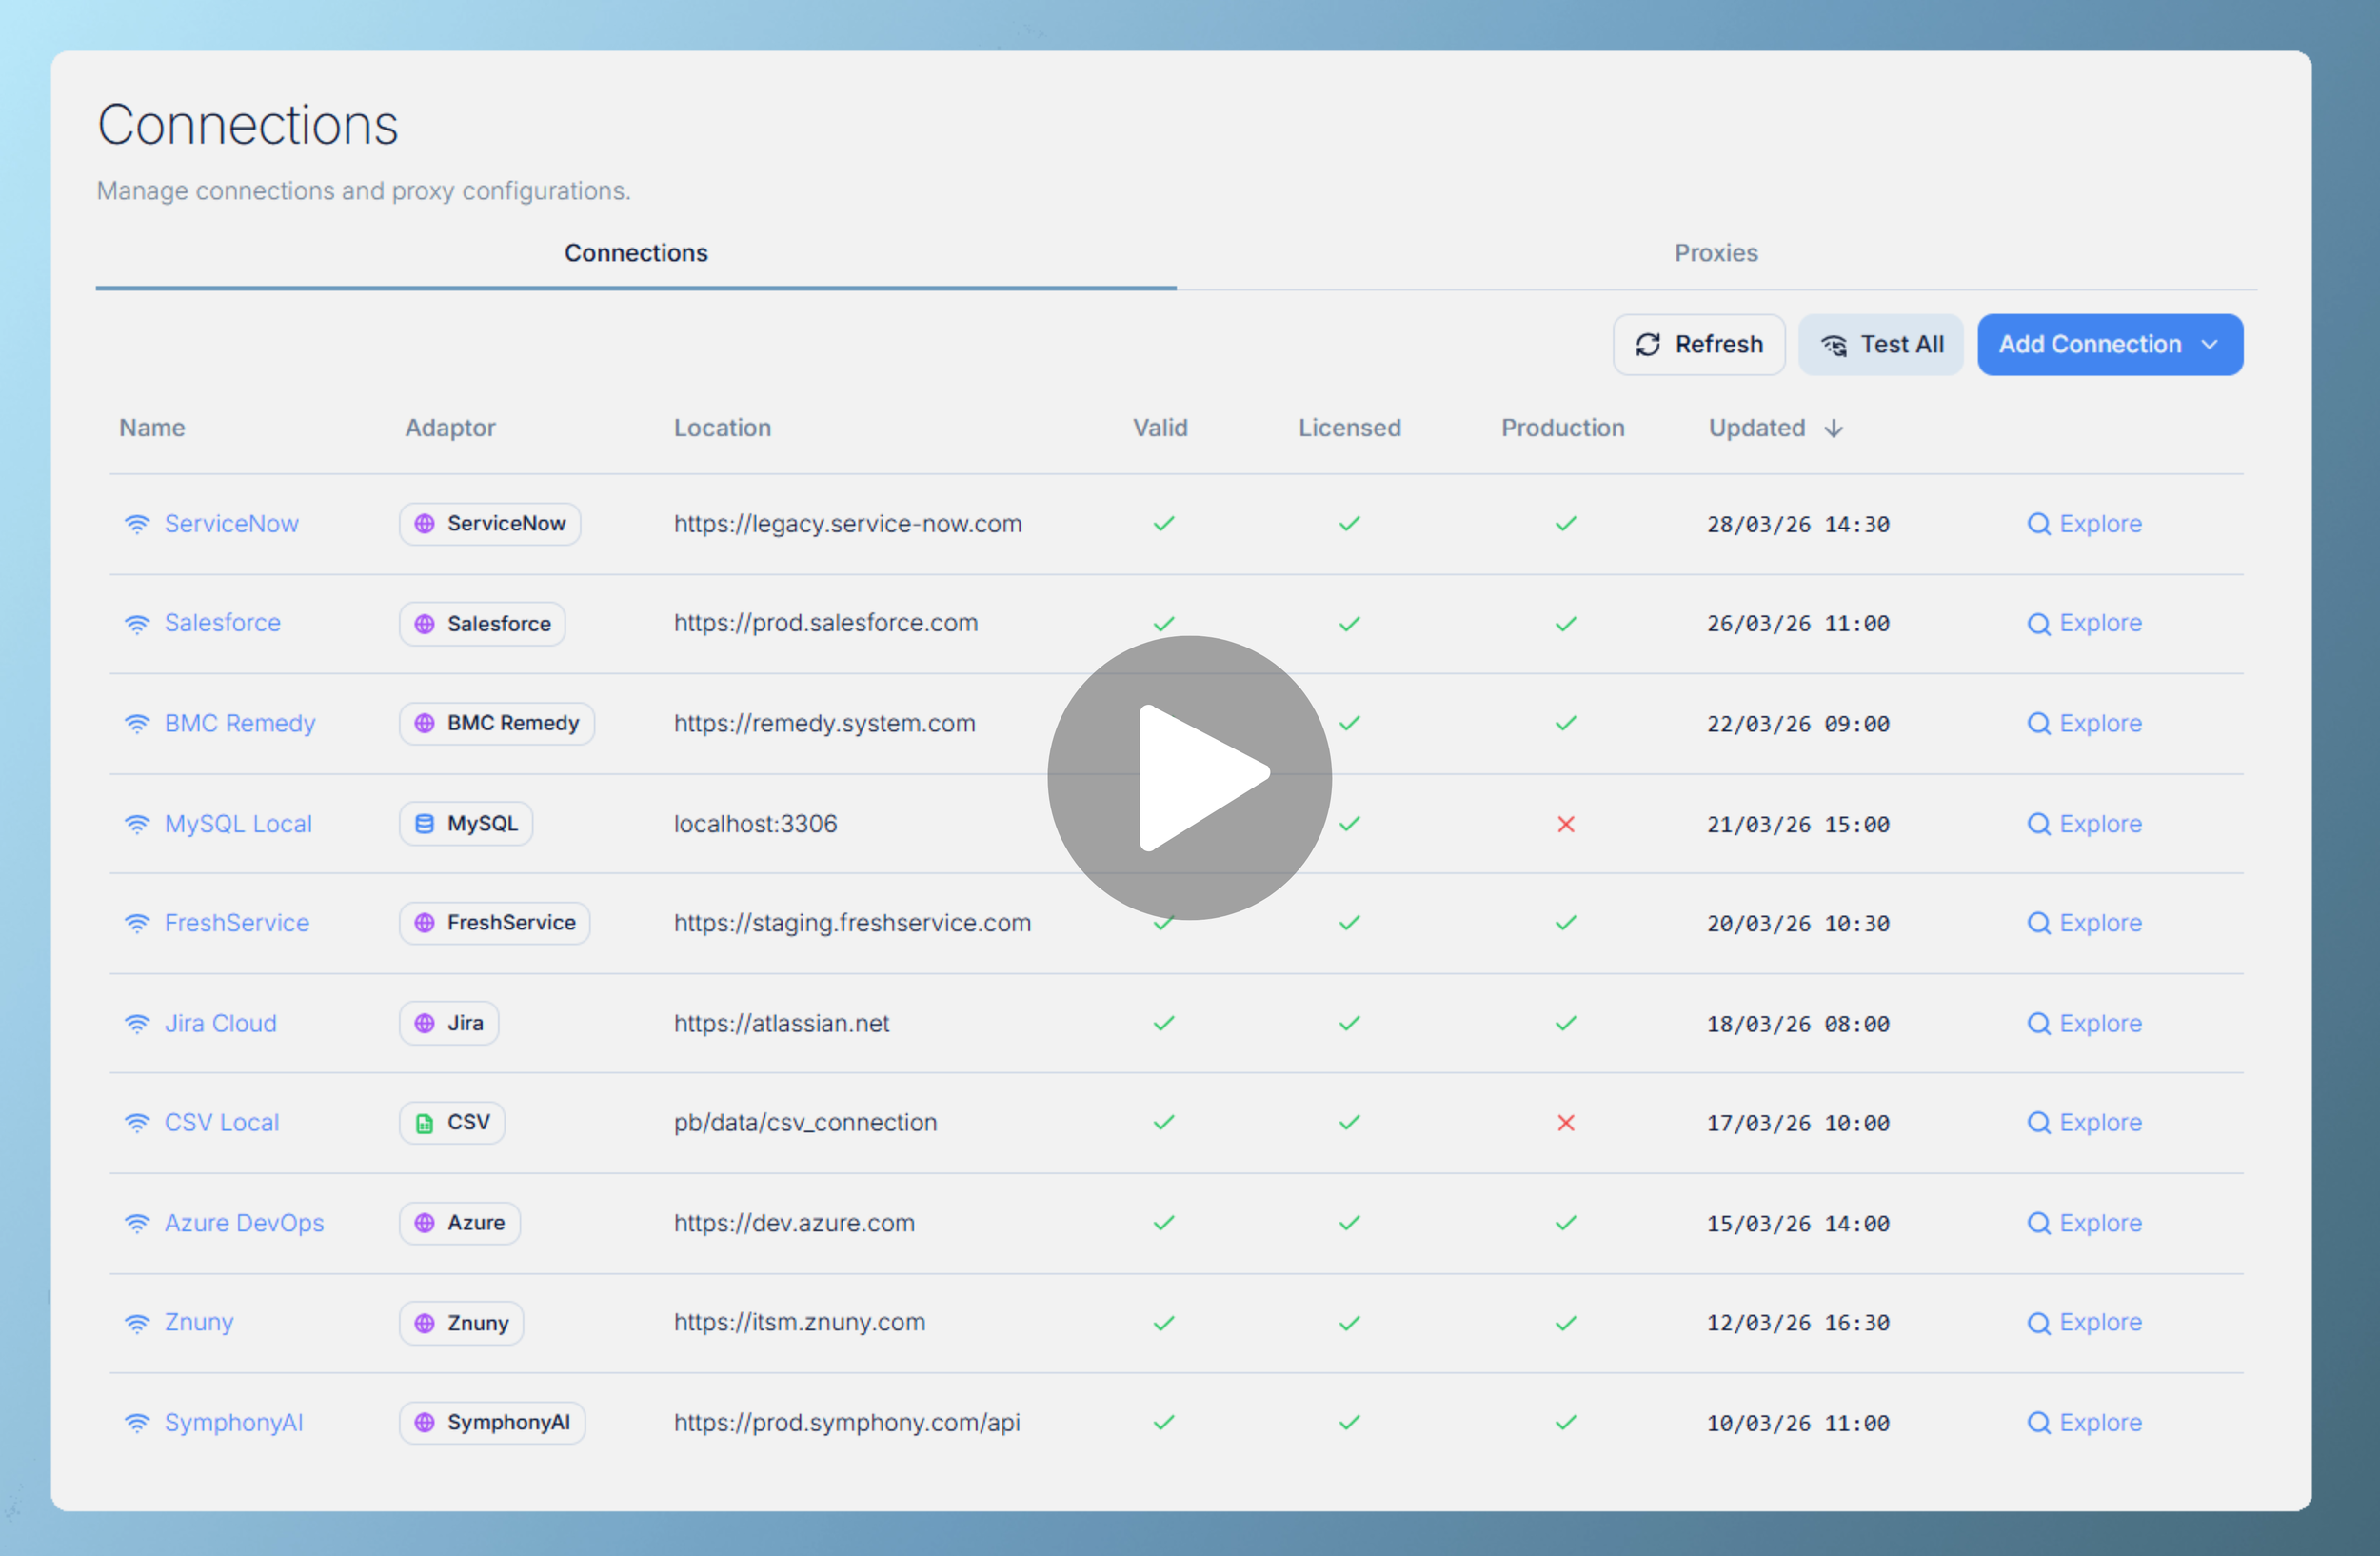Click the red Production cross for CSV Local
The height and width of the screenshot is (1556, 2380).
tap(1566, 1123)
